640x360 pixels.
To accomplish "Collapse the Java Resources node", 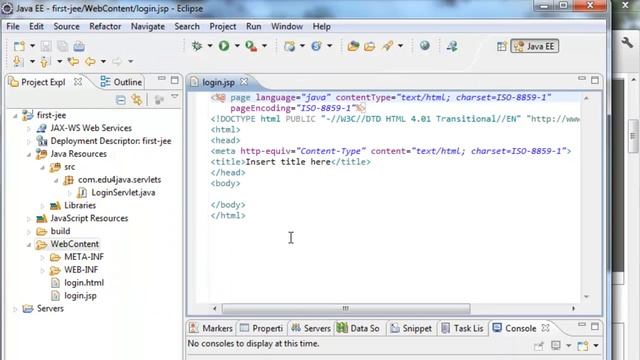I will [x=29, y=155].
